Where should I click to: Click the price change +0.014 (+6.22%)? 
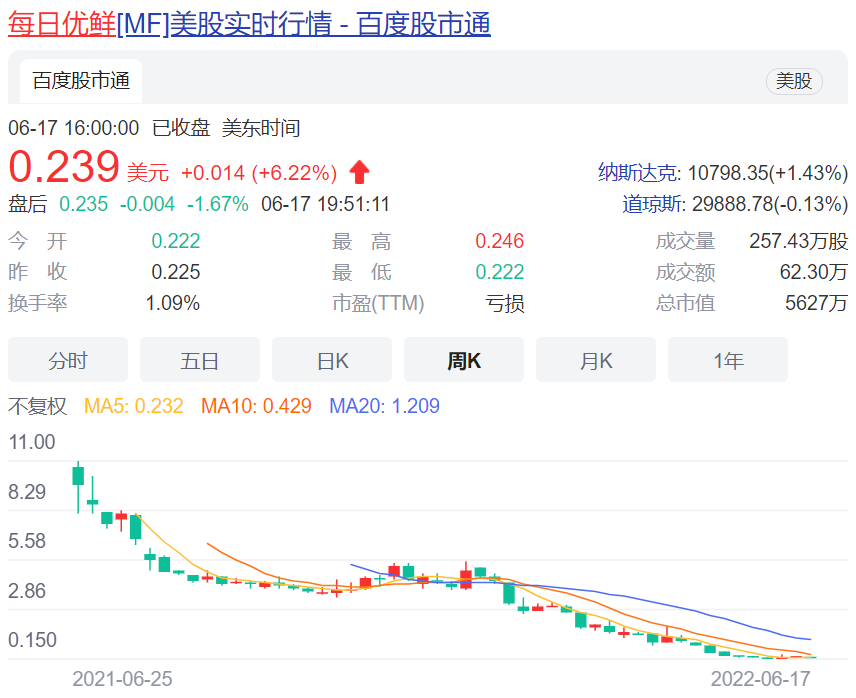259,173
